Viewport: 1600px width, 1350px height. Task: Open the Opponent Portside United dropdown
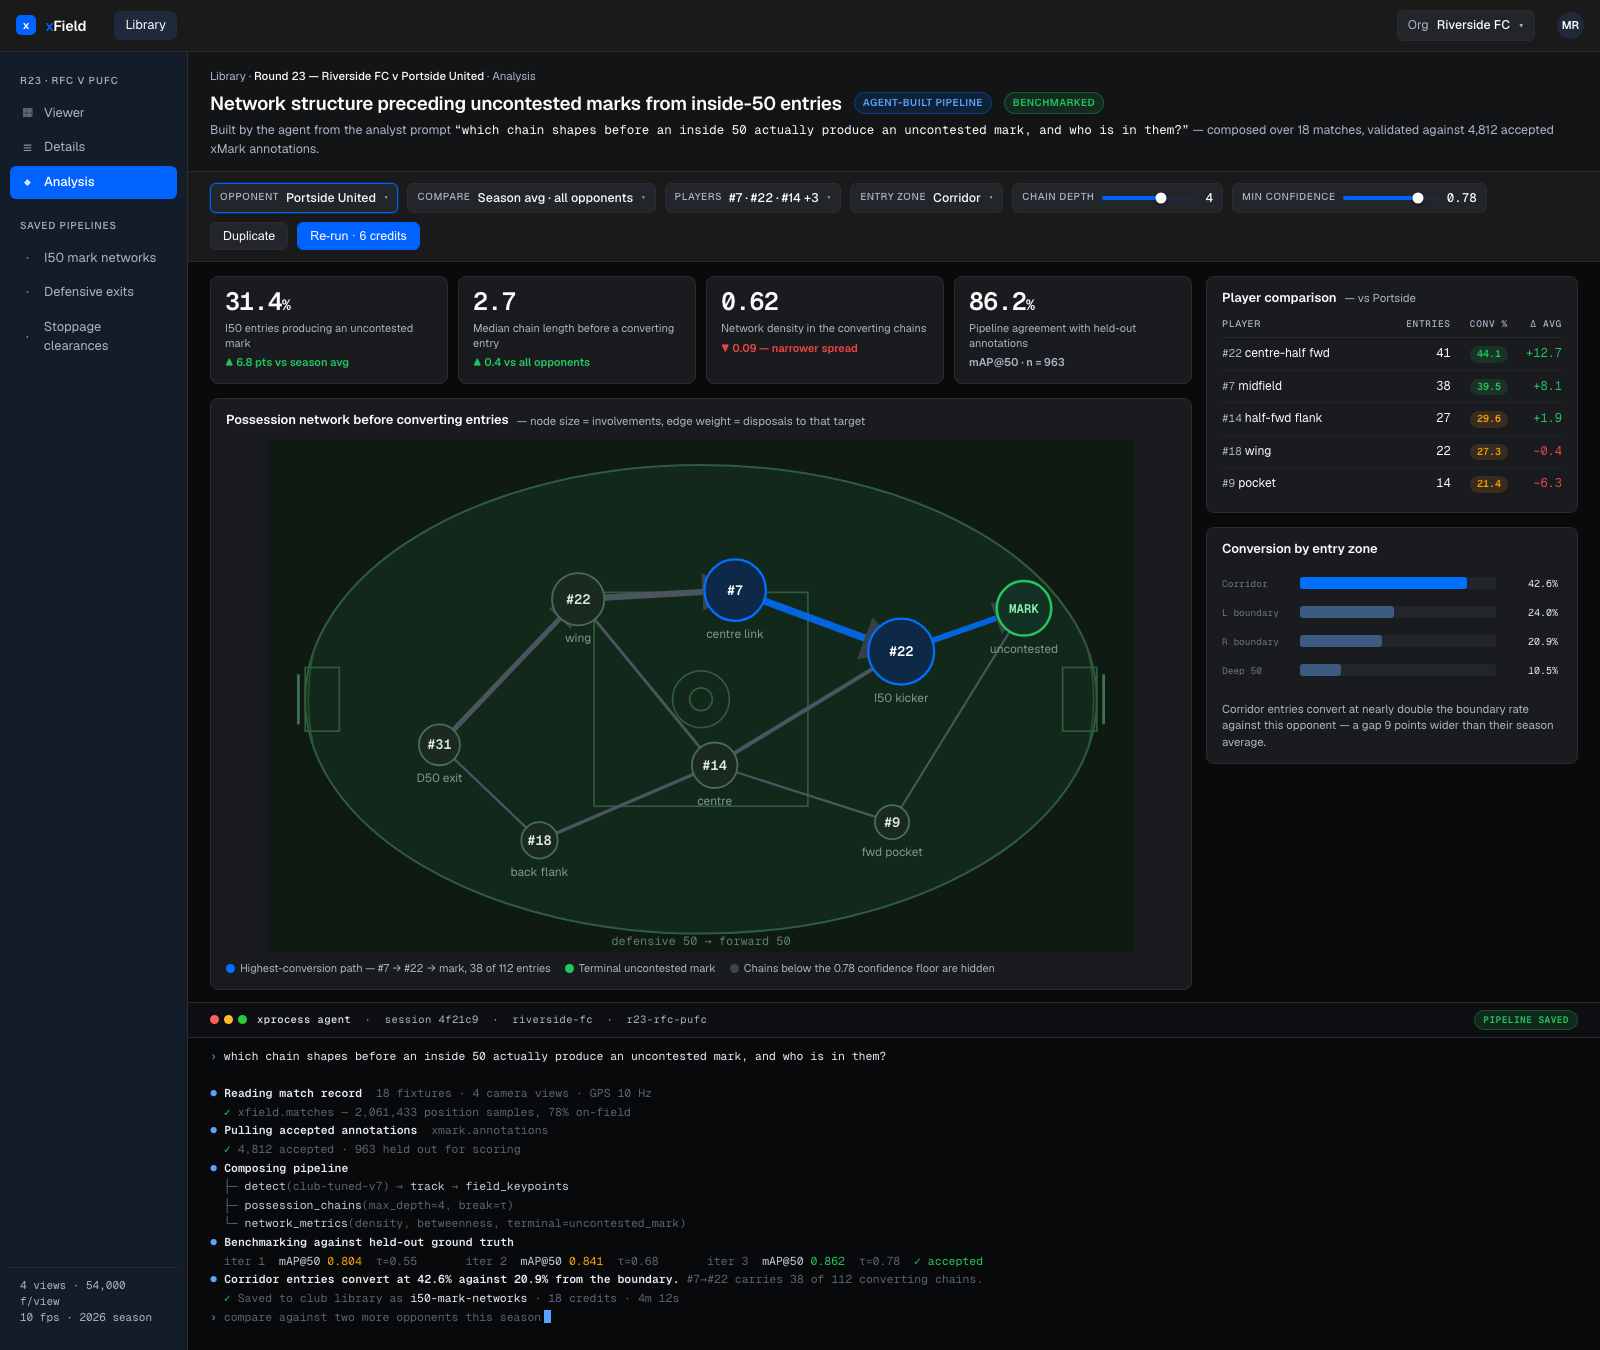click(304, 198)
